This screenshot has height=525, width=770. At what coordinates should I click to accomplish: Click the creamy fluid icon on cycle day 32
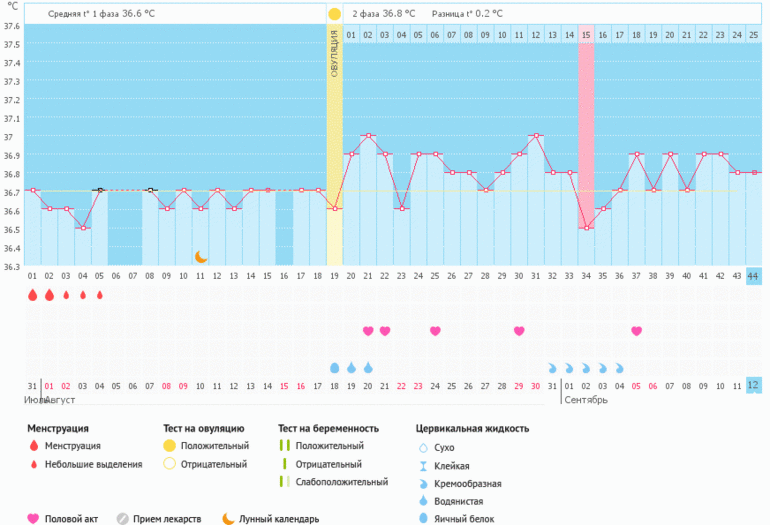coord(552,367)
